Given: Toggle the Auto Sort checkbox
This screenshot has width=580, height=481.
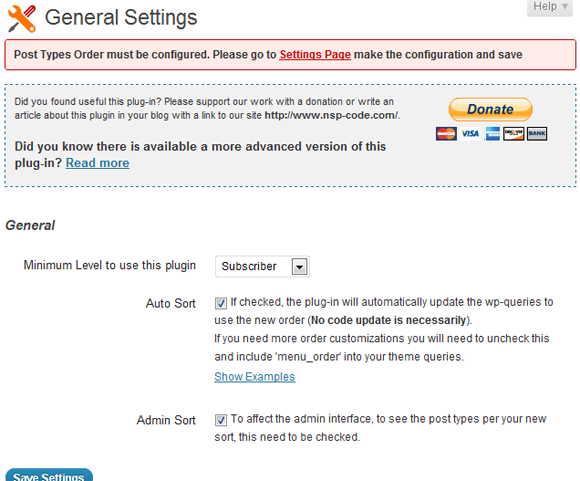Looking at the screenshot, I should tap(221, 303).
